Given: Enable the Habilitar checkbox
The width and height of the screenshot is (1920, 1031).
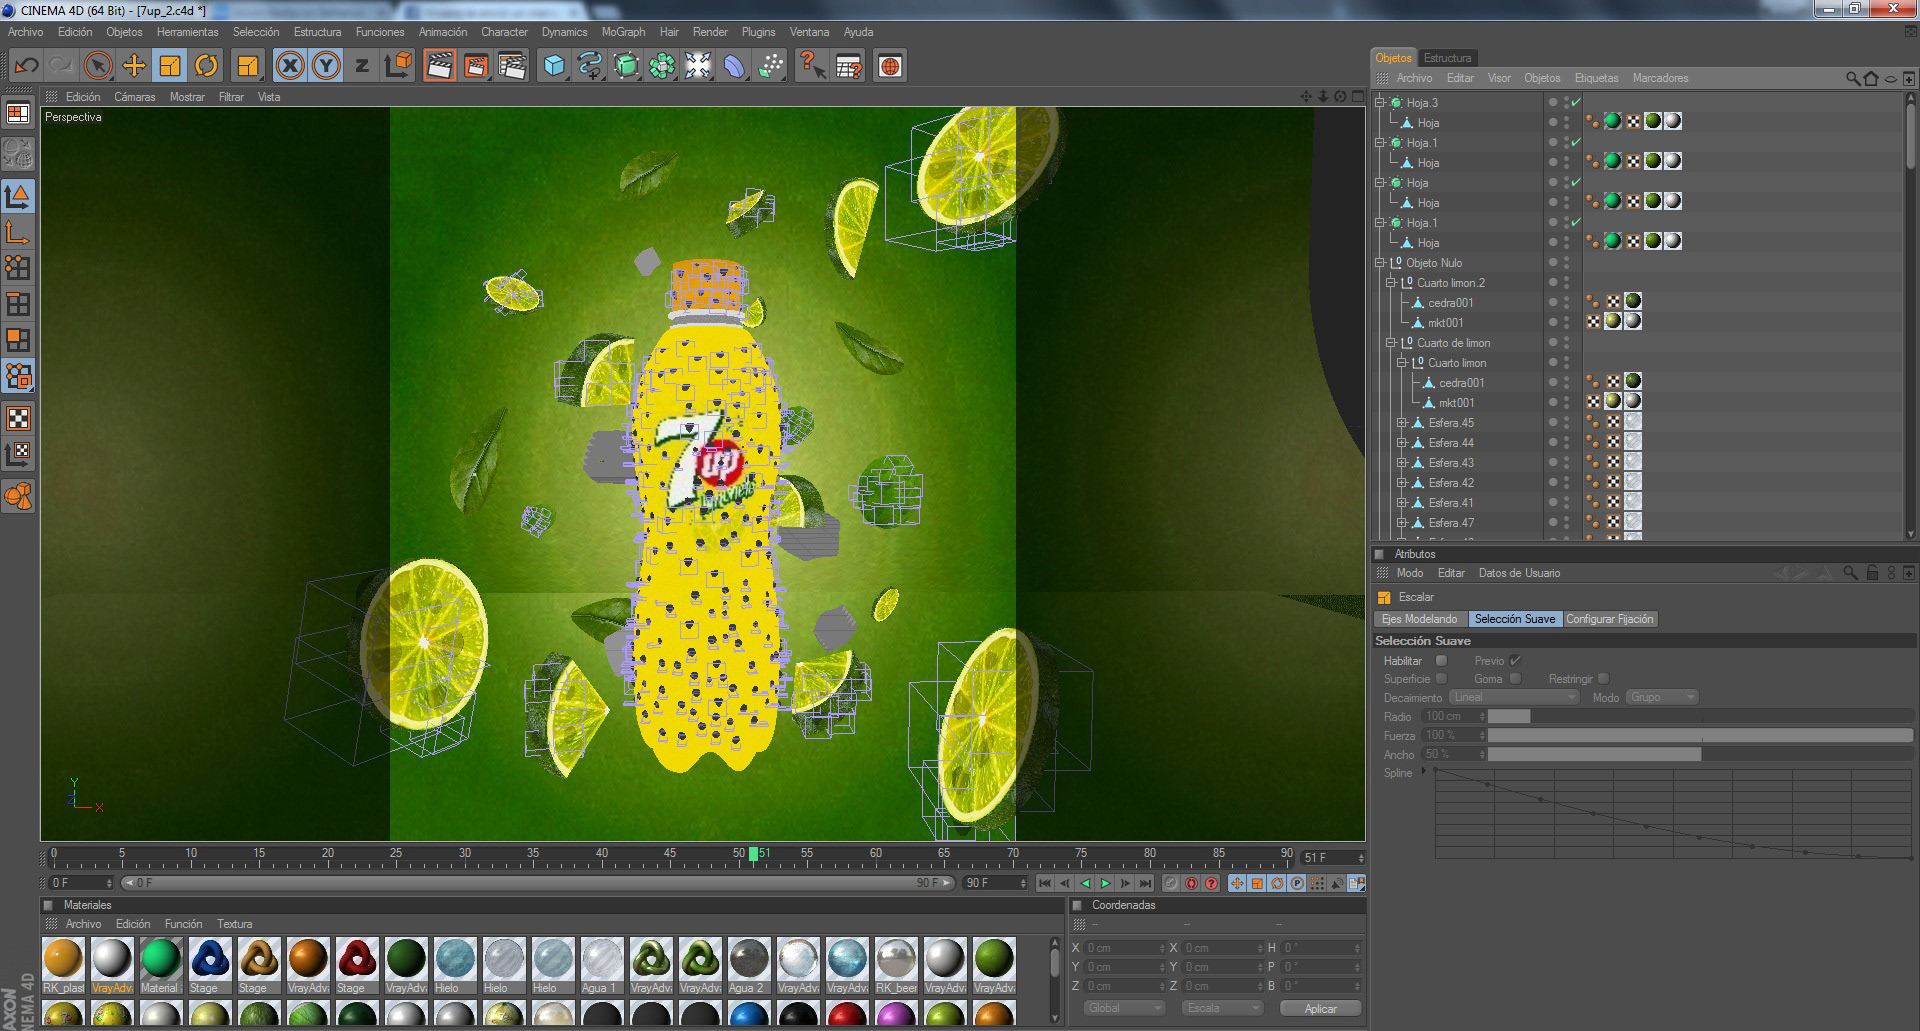Looking at the screenshot, I should [x=1441, y=661].
